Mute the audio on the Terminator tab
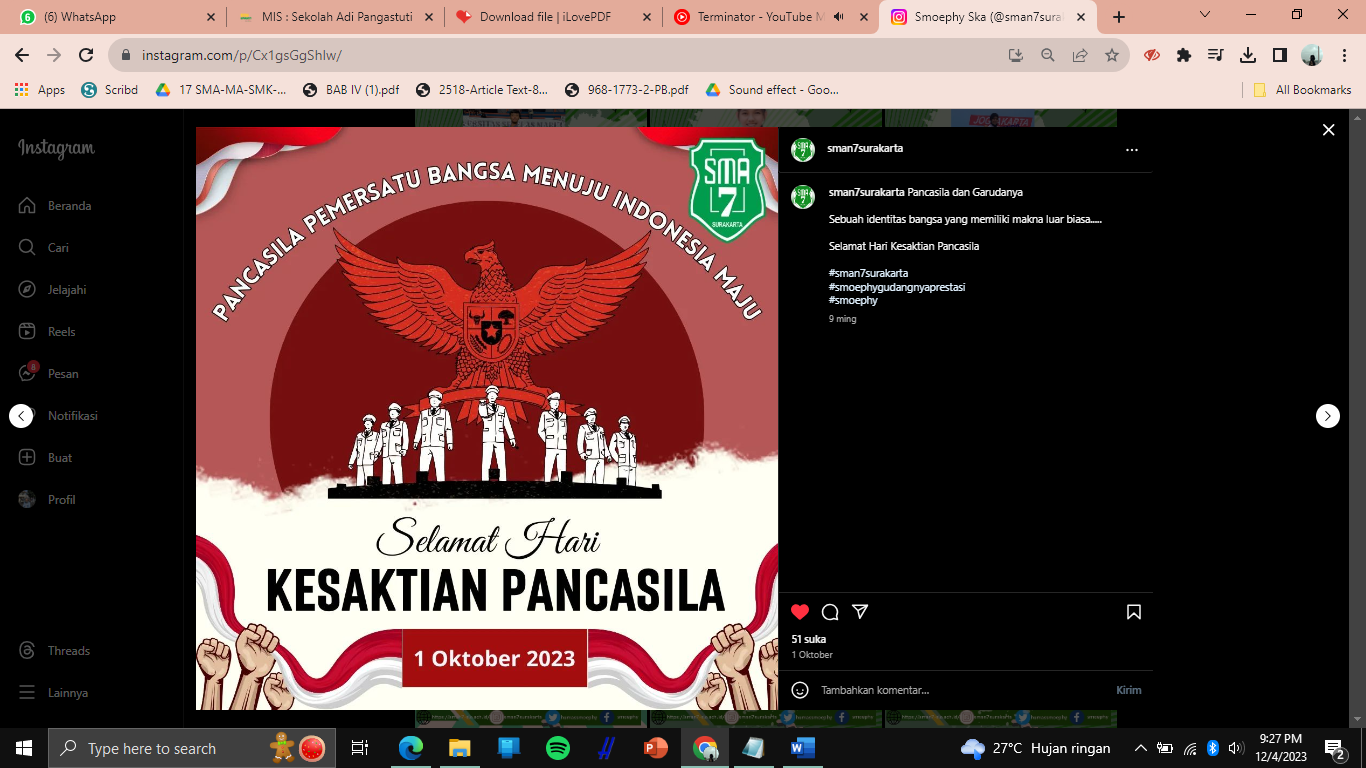1366x768 pixels. [838, 17]
